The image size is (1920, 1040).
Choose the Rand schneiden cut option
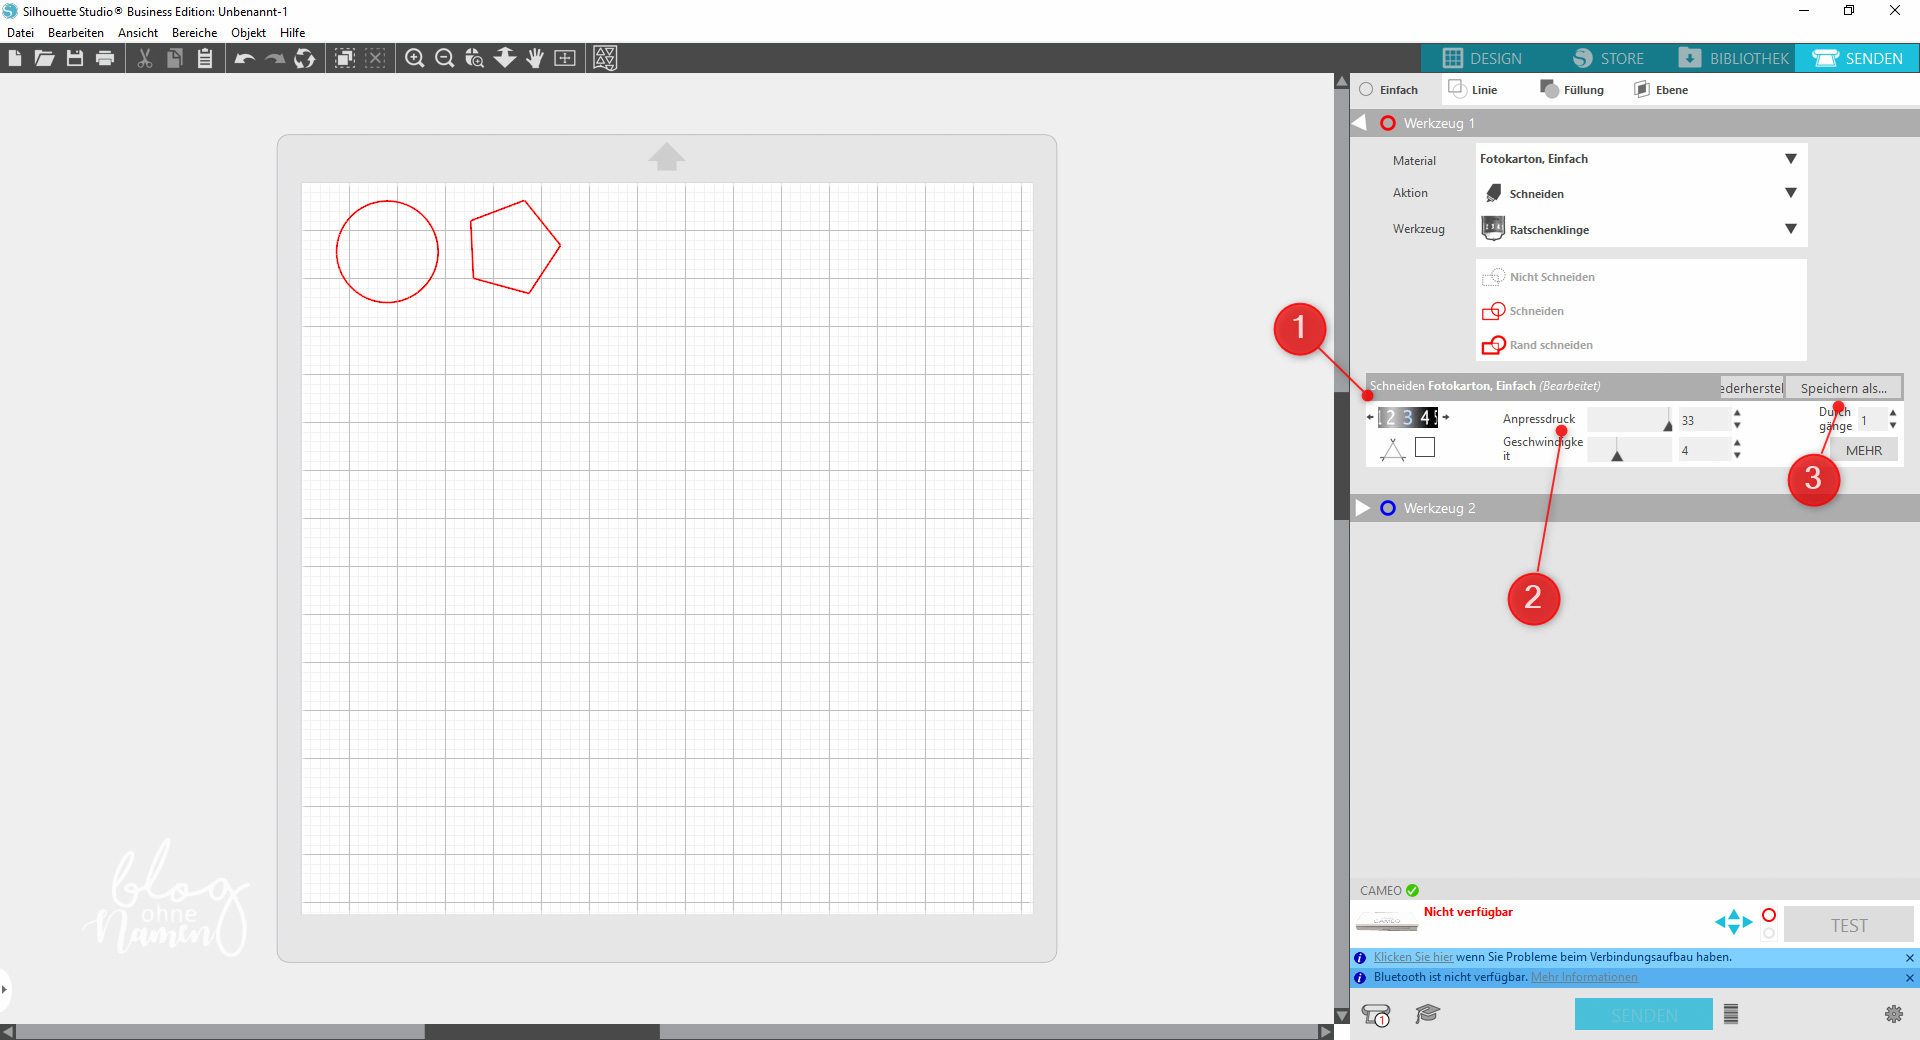[1550, 345]
